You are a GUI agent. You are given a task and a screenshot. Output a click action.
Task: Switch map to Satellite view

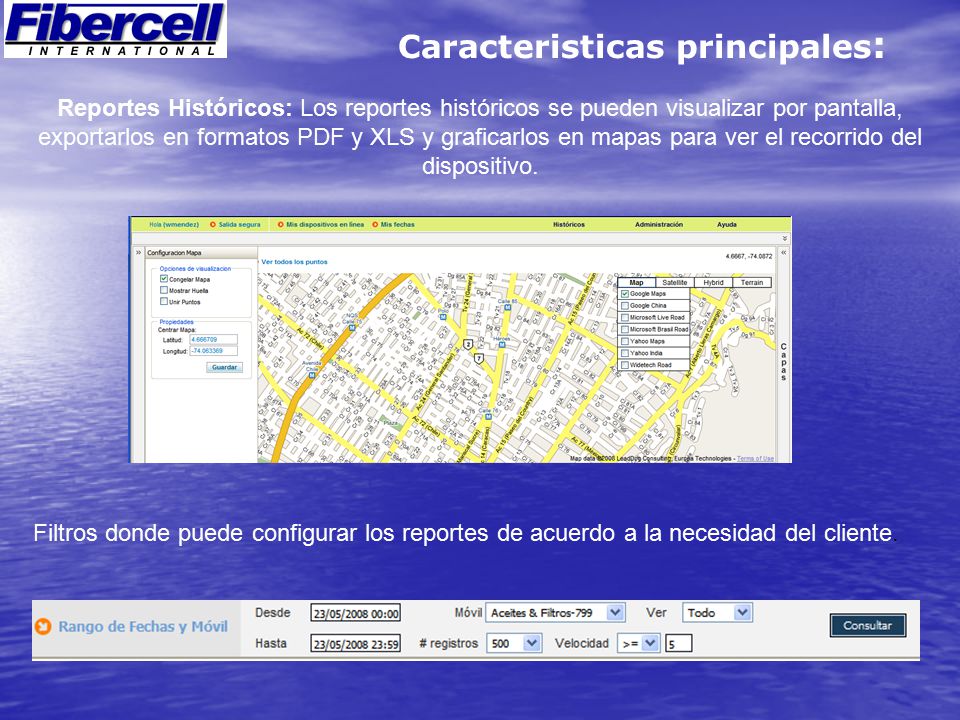click(x=675, y=282)
